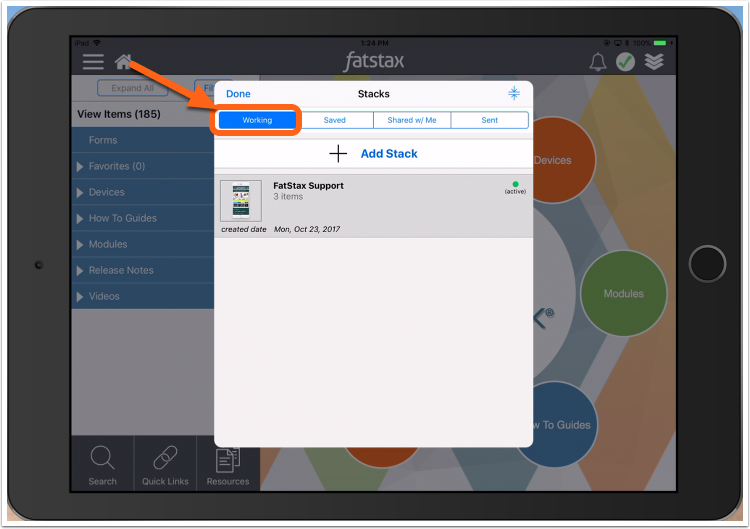Tap Done to close Stacks
The height and width of the screenshot is (529, 750).
238,94
